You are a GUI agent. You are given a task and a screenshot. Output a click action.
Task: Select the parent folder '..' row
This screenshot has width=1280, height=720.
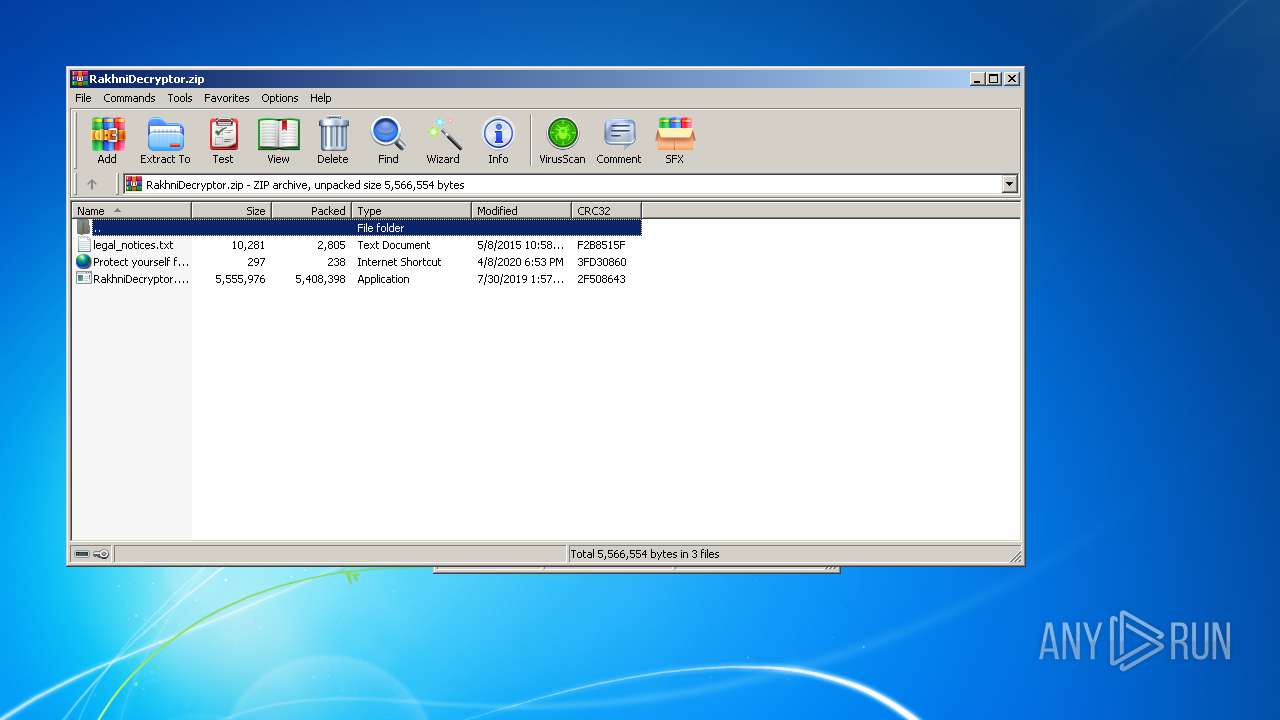click(357, 228)
